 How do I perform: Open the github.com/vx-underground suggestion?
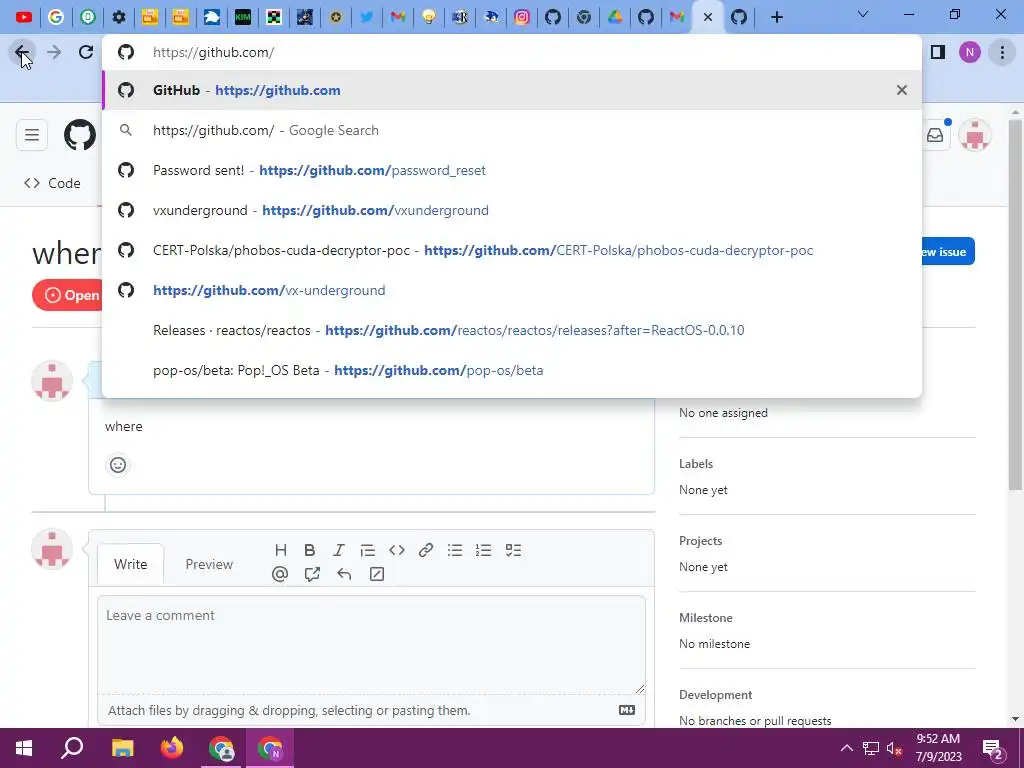click(512, 291)
